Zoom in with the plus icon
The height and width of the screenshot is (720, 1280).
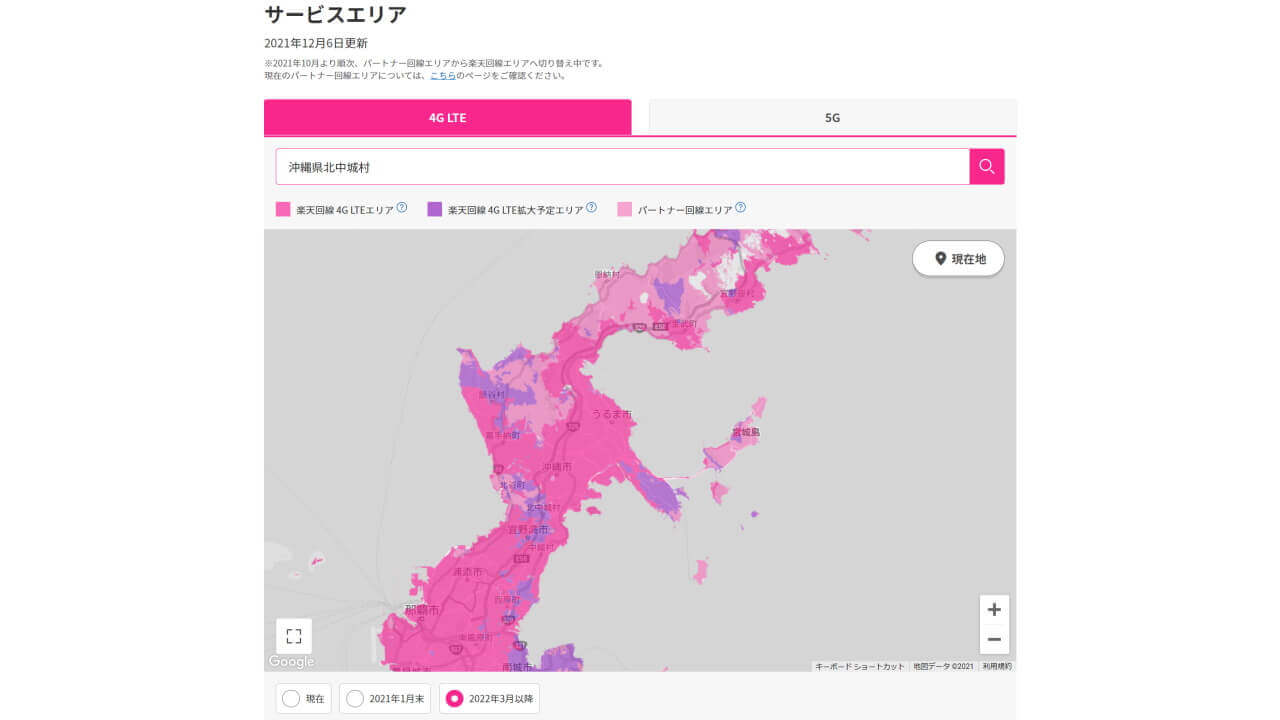(994, 608)
